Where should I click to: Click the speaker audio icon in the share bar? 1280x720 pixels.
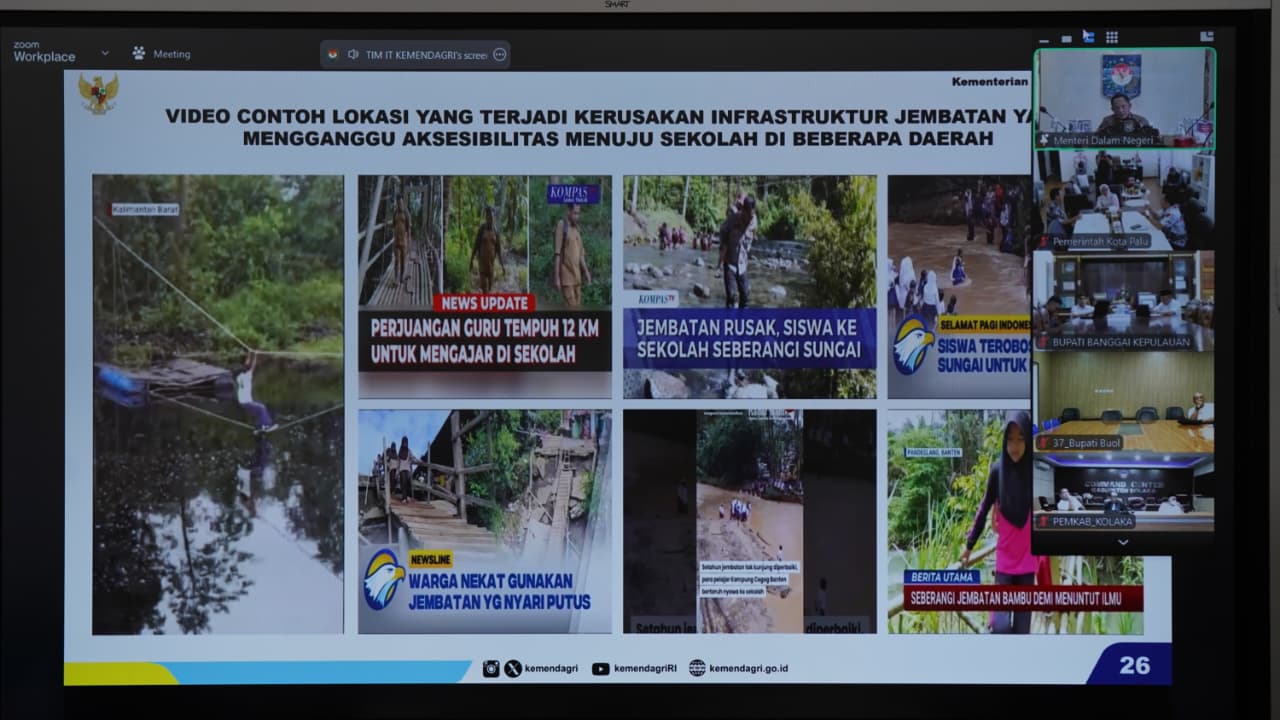(353, 55)
